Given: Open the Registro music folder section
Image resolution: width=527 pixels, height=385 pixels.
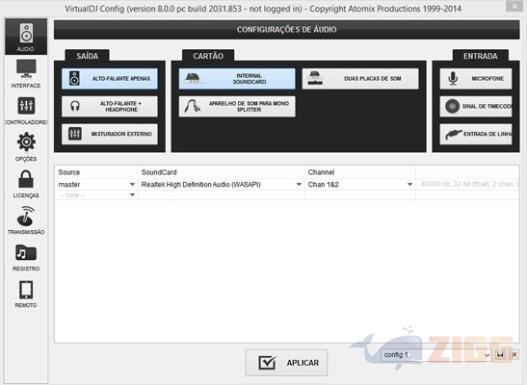Looking at the screenshot, I should click(26, 257).
